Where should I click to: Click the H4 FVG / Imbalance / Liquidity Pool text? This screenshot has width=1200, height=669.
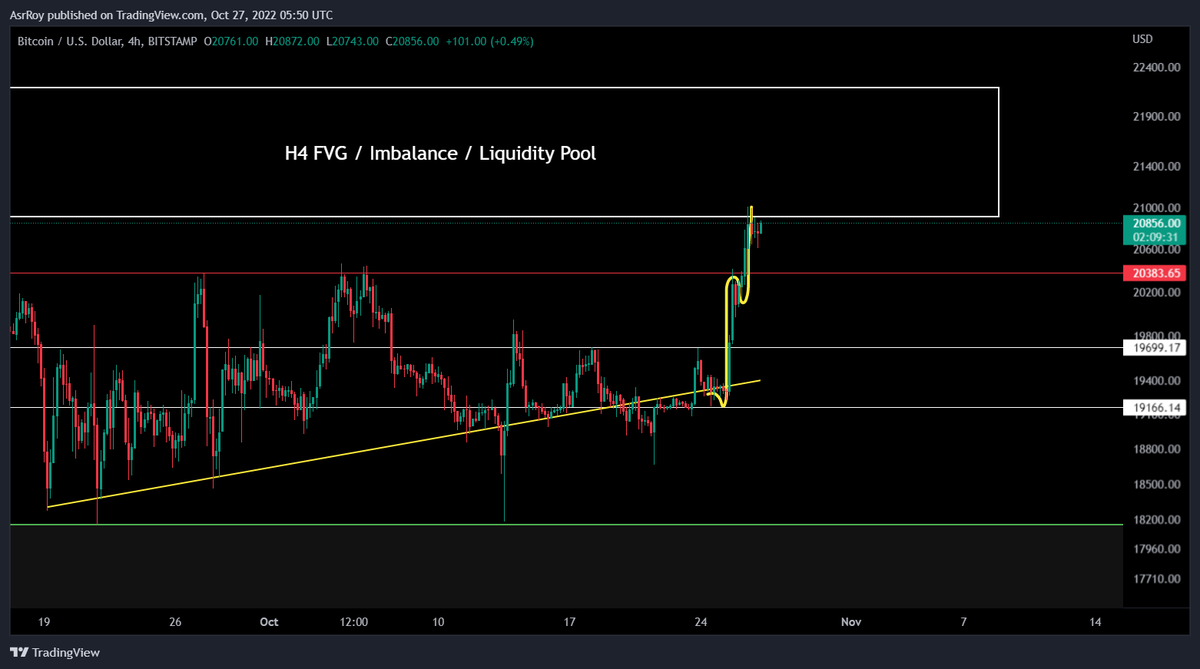pos(440,154)
